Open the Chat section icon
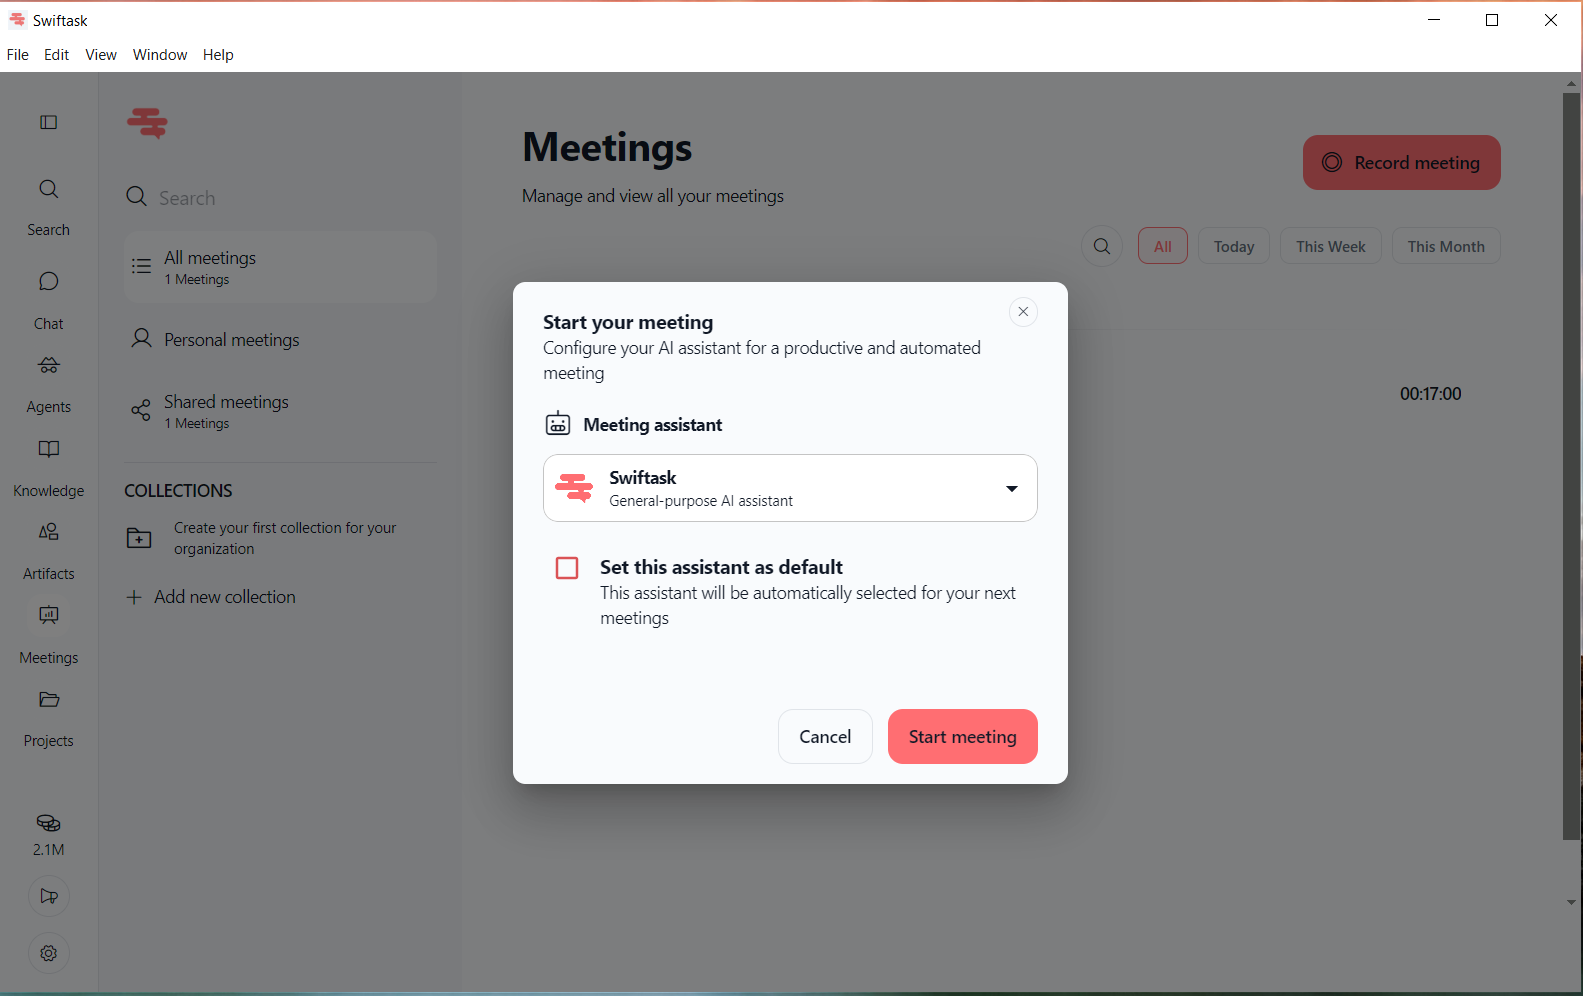The height and width of the screenshot is (996, 1583). pyautogui.click(x=48, y=282)
